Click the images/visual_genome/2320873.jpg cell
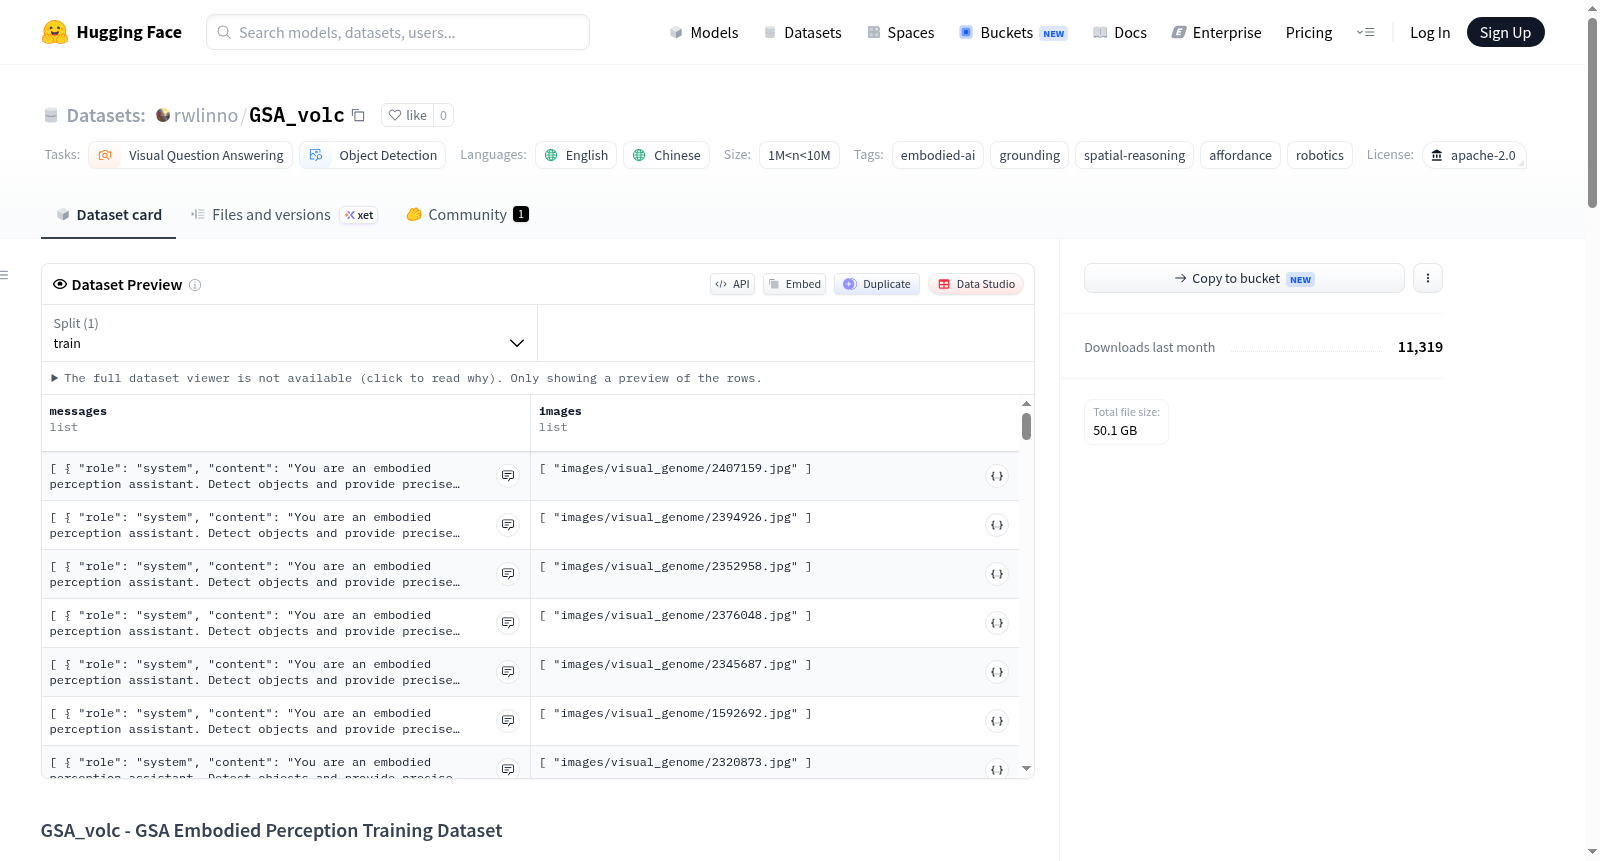 (775, 762)
